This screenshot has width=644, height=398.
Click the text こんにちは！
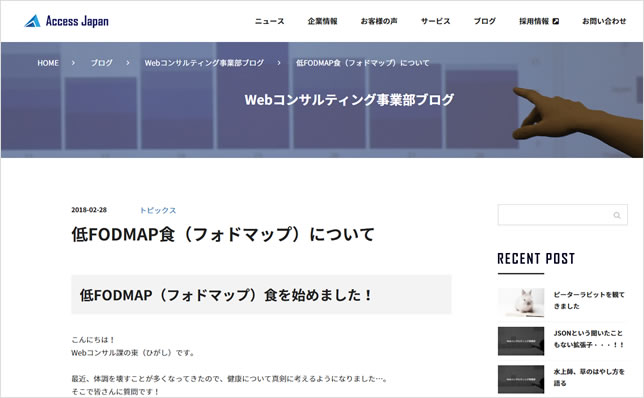[x=93, y=340]
